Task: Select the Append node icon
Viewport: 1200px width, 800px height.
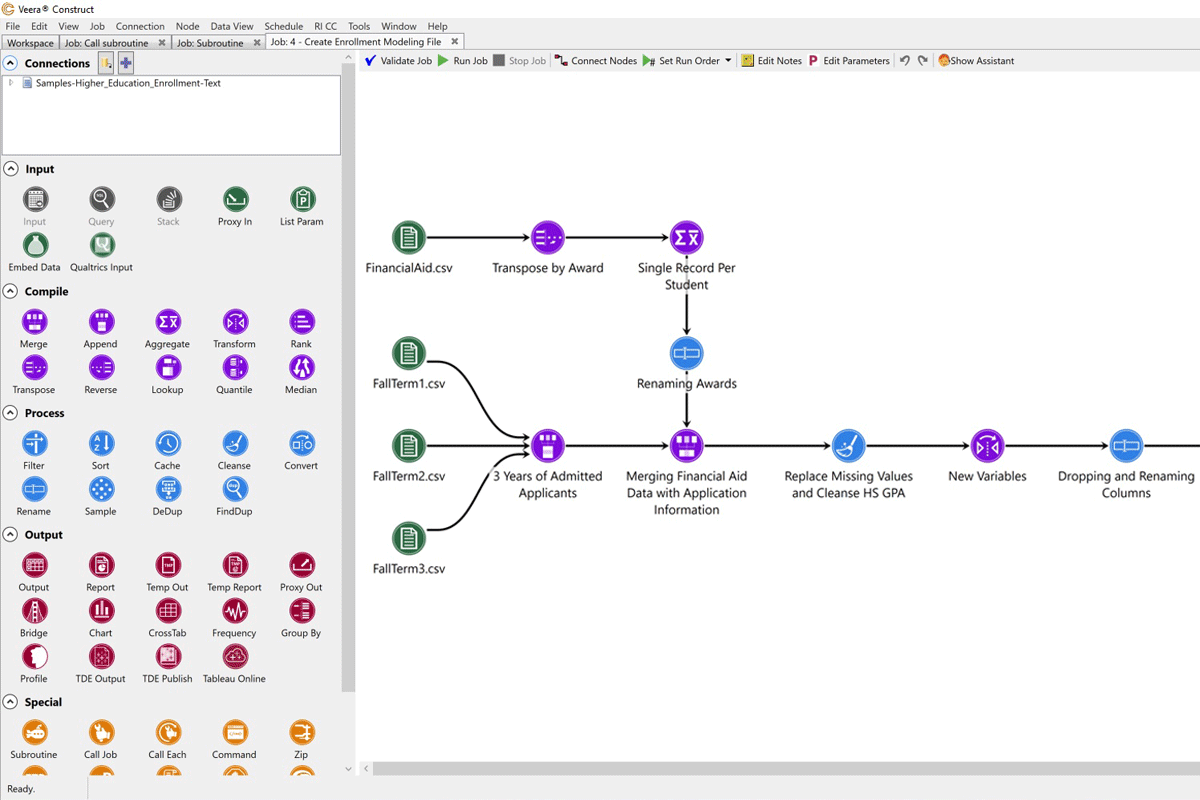Action: coord(101,322)
